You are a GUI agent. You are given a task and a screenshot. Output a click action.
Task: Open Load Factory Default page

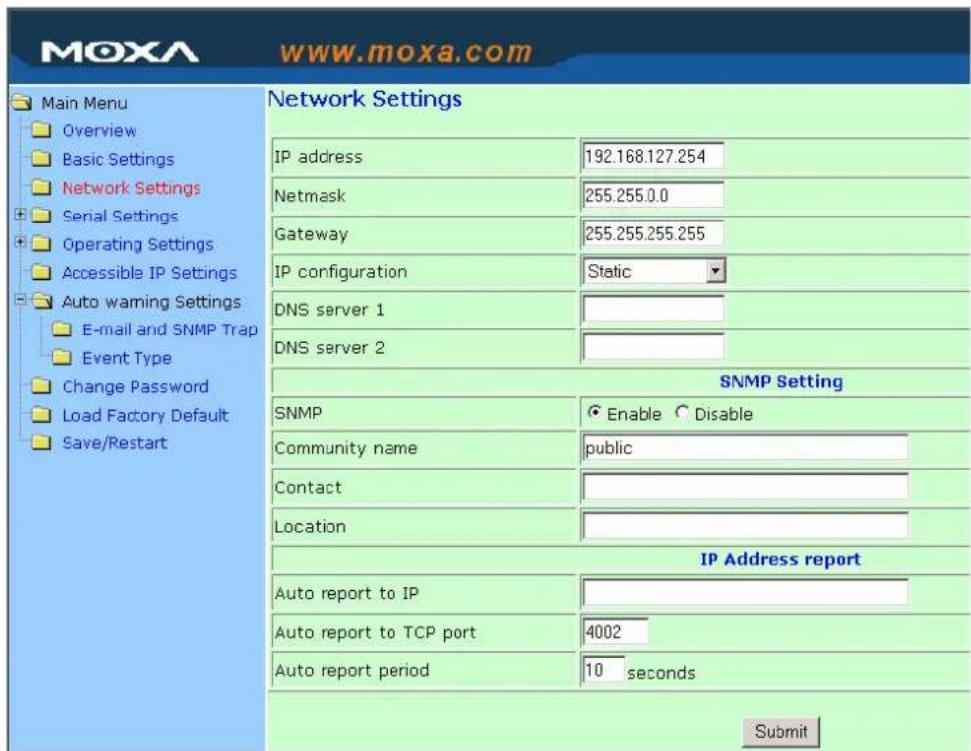(146, 415)
